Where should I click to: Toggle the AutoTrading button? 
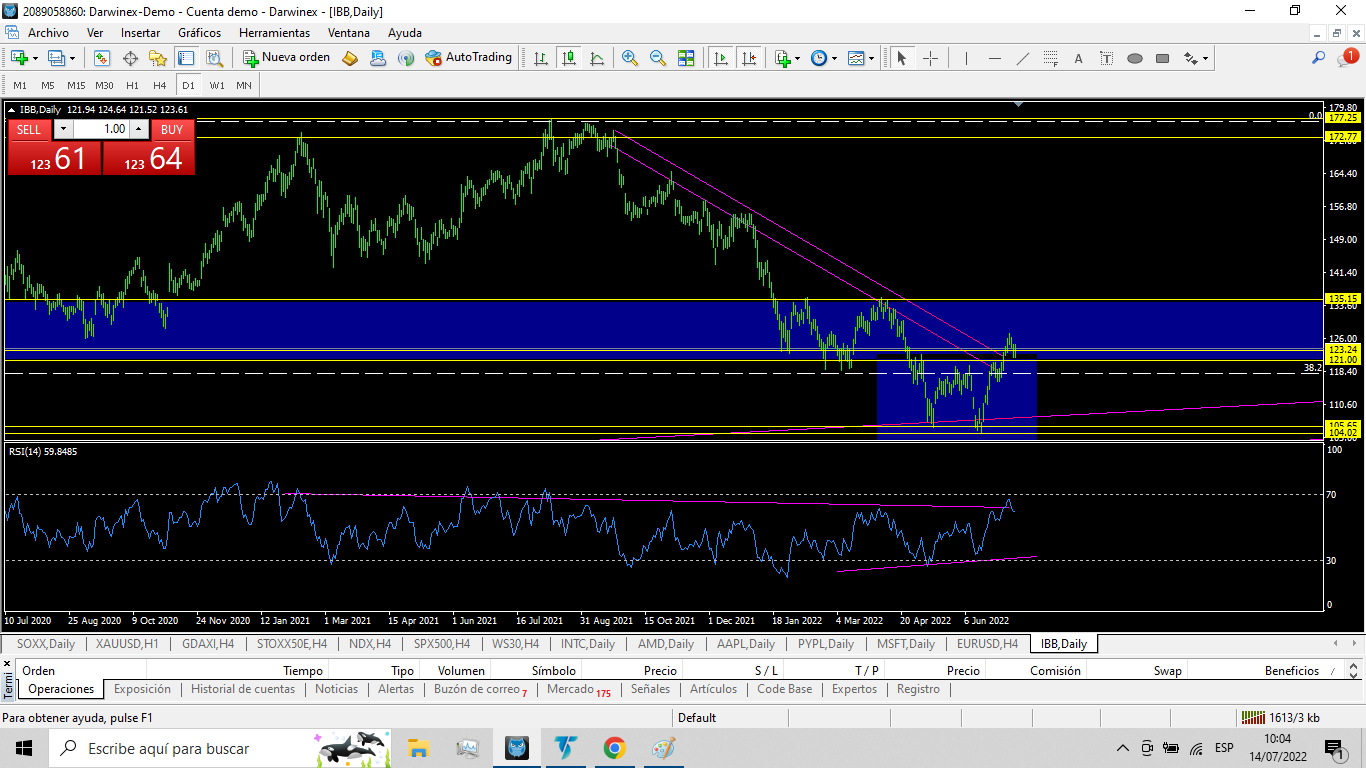468,58
